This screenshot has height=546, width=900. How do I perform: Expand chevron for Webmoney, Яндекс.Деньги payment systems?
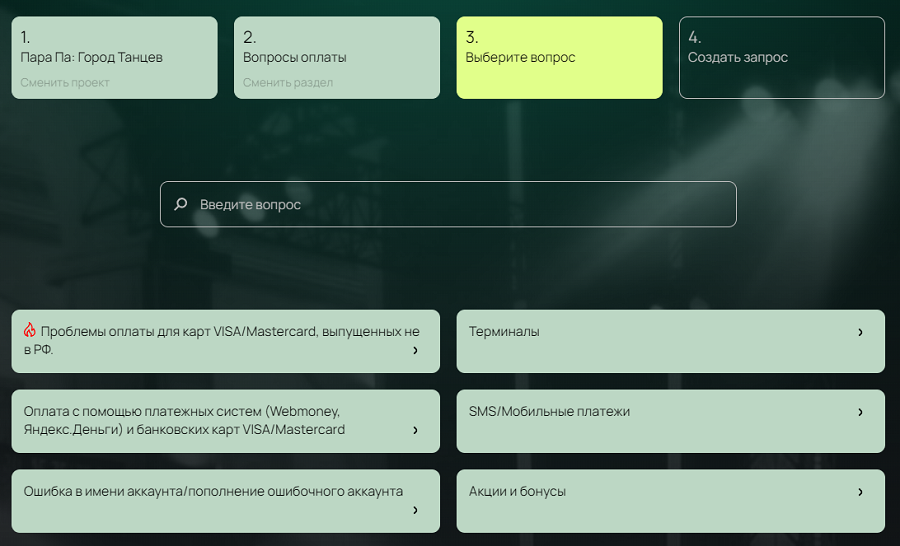click(x=415, y=430)
